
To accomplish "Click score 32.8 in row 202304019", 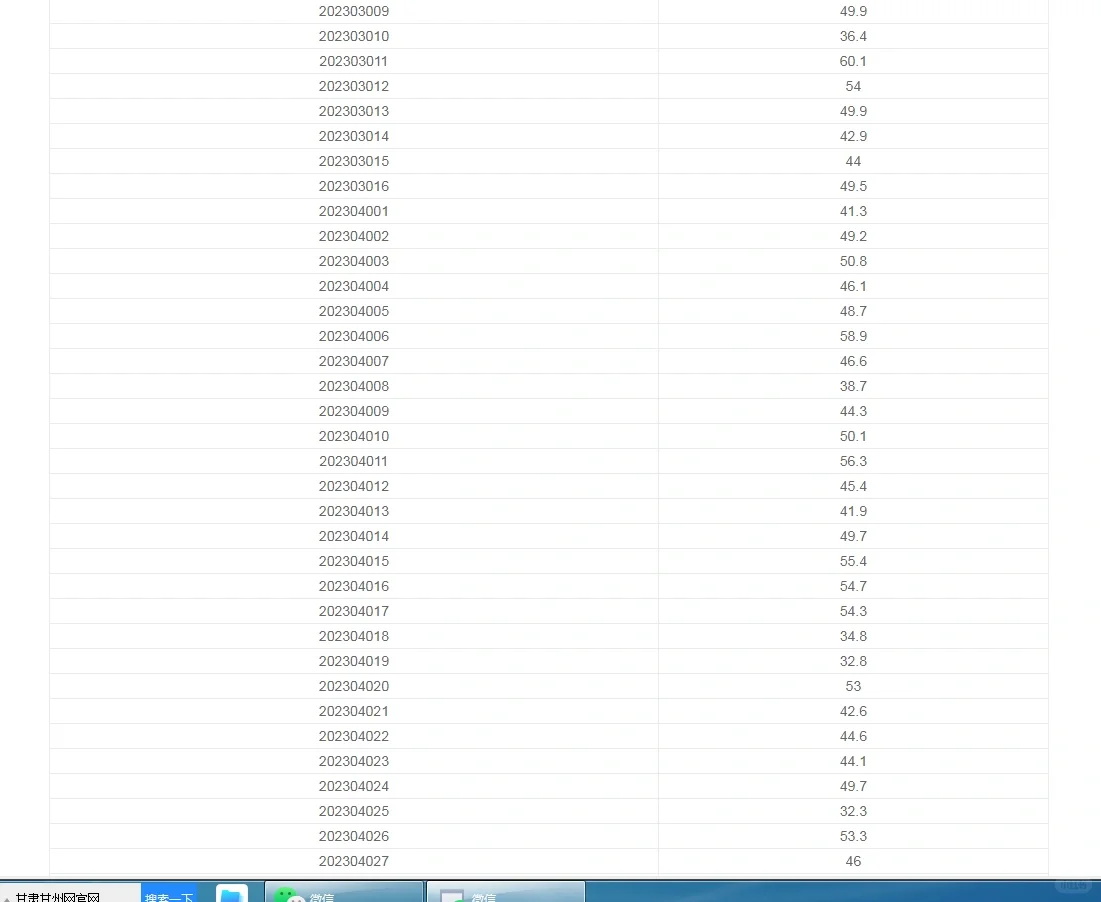I will coord(853,661).
